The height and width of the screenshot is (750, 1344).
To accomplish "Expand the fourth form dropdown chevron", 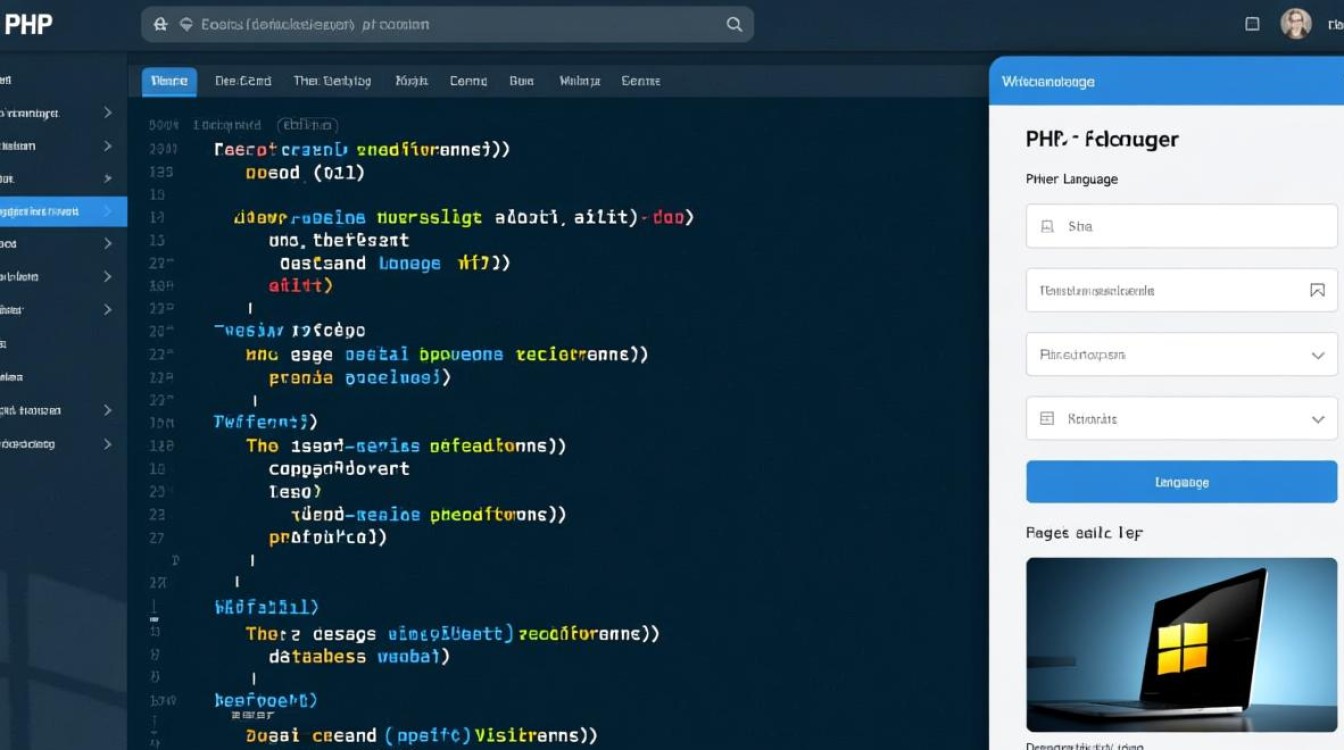I will tap(1317, 419).
